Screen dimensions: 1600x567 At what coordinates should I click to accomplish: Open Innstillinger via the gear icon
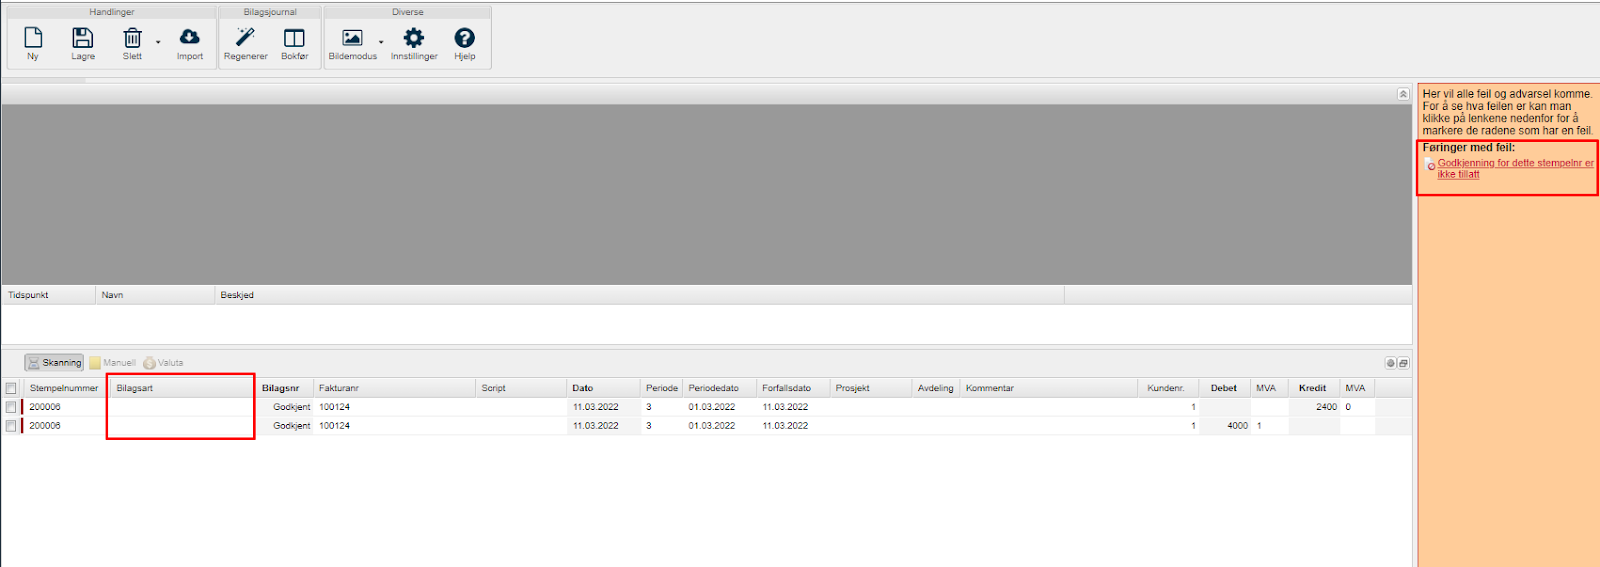click(414, 39)
